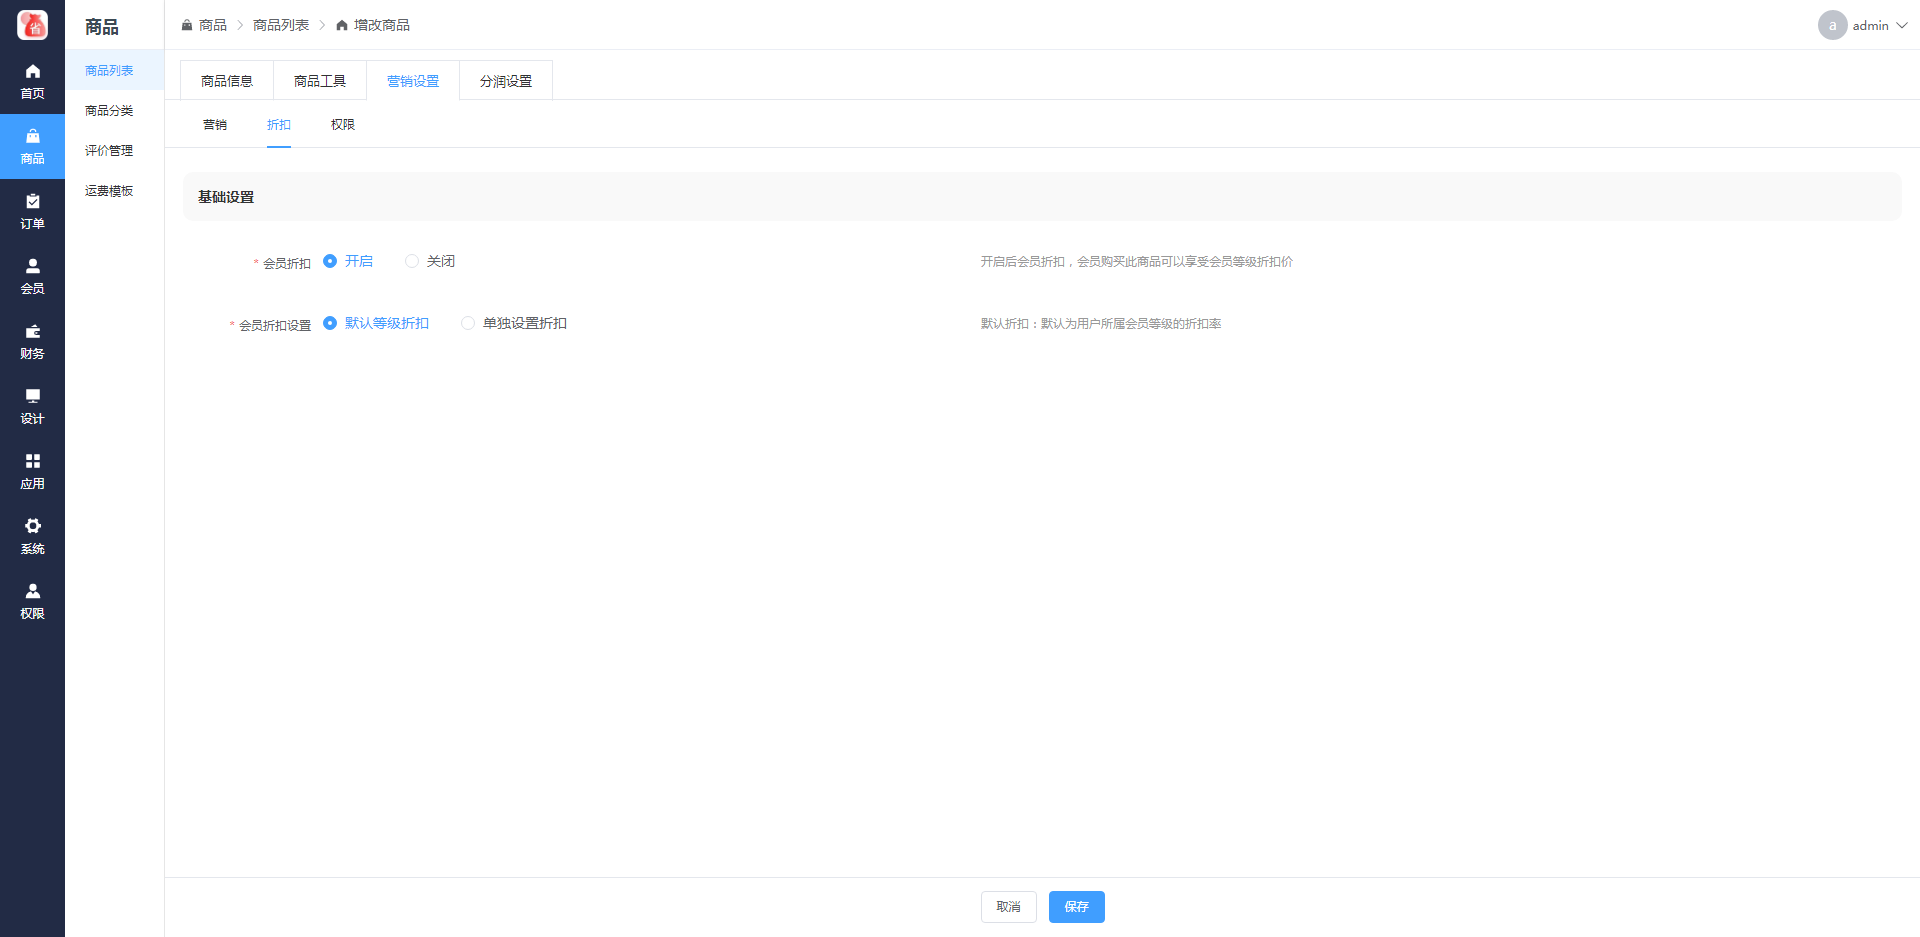Open the 权限 sub-tab
The image size is (1920, 937).
(x=343, y=125)
